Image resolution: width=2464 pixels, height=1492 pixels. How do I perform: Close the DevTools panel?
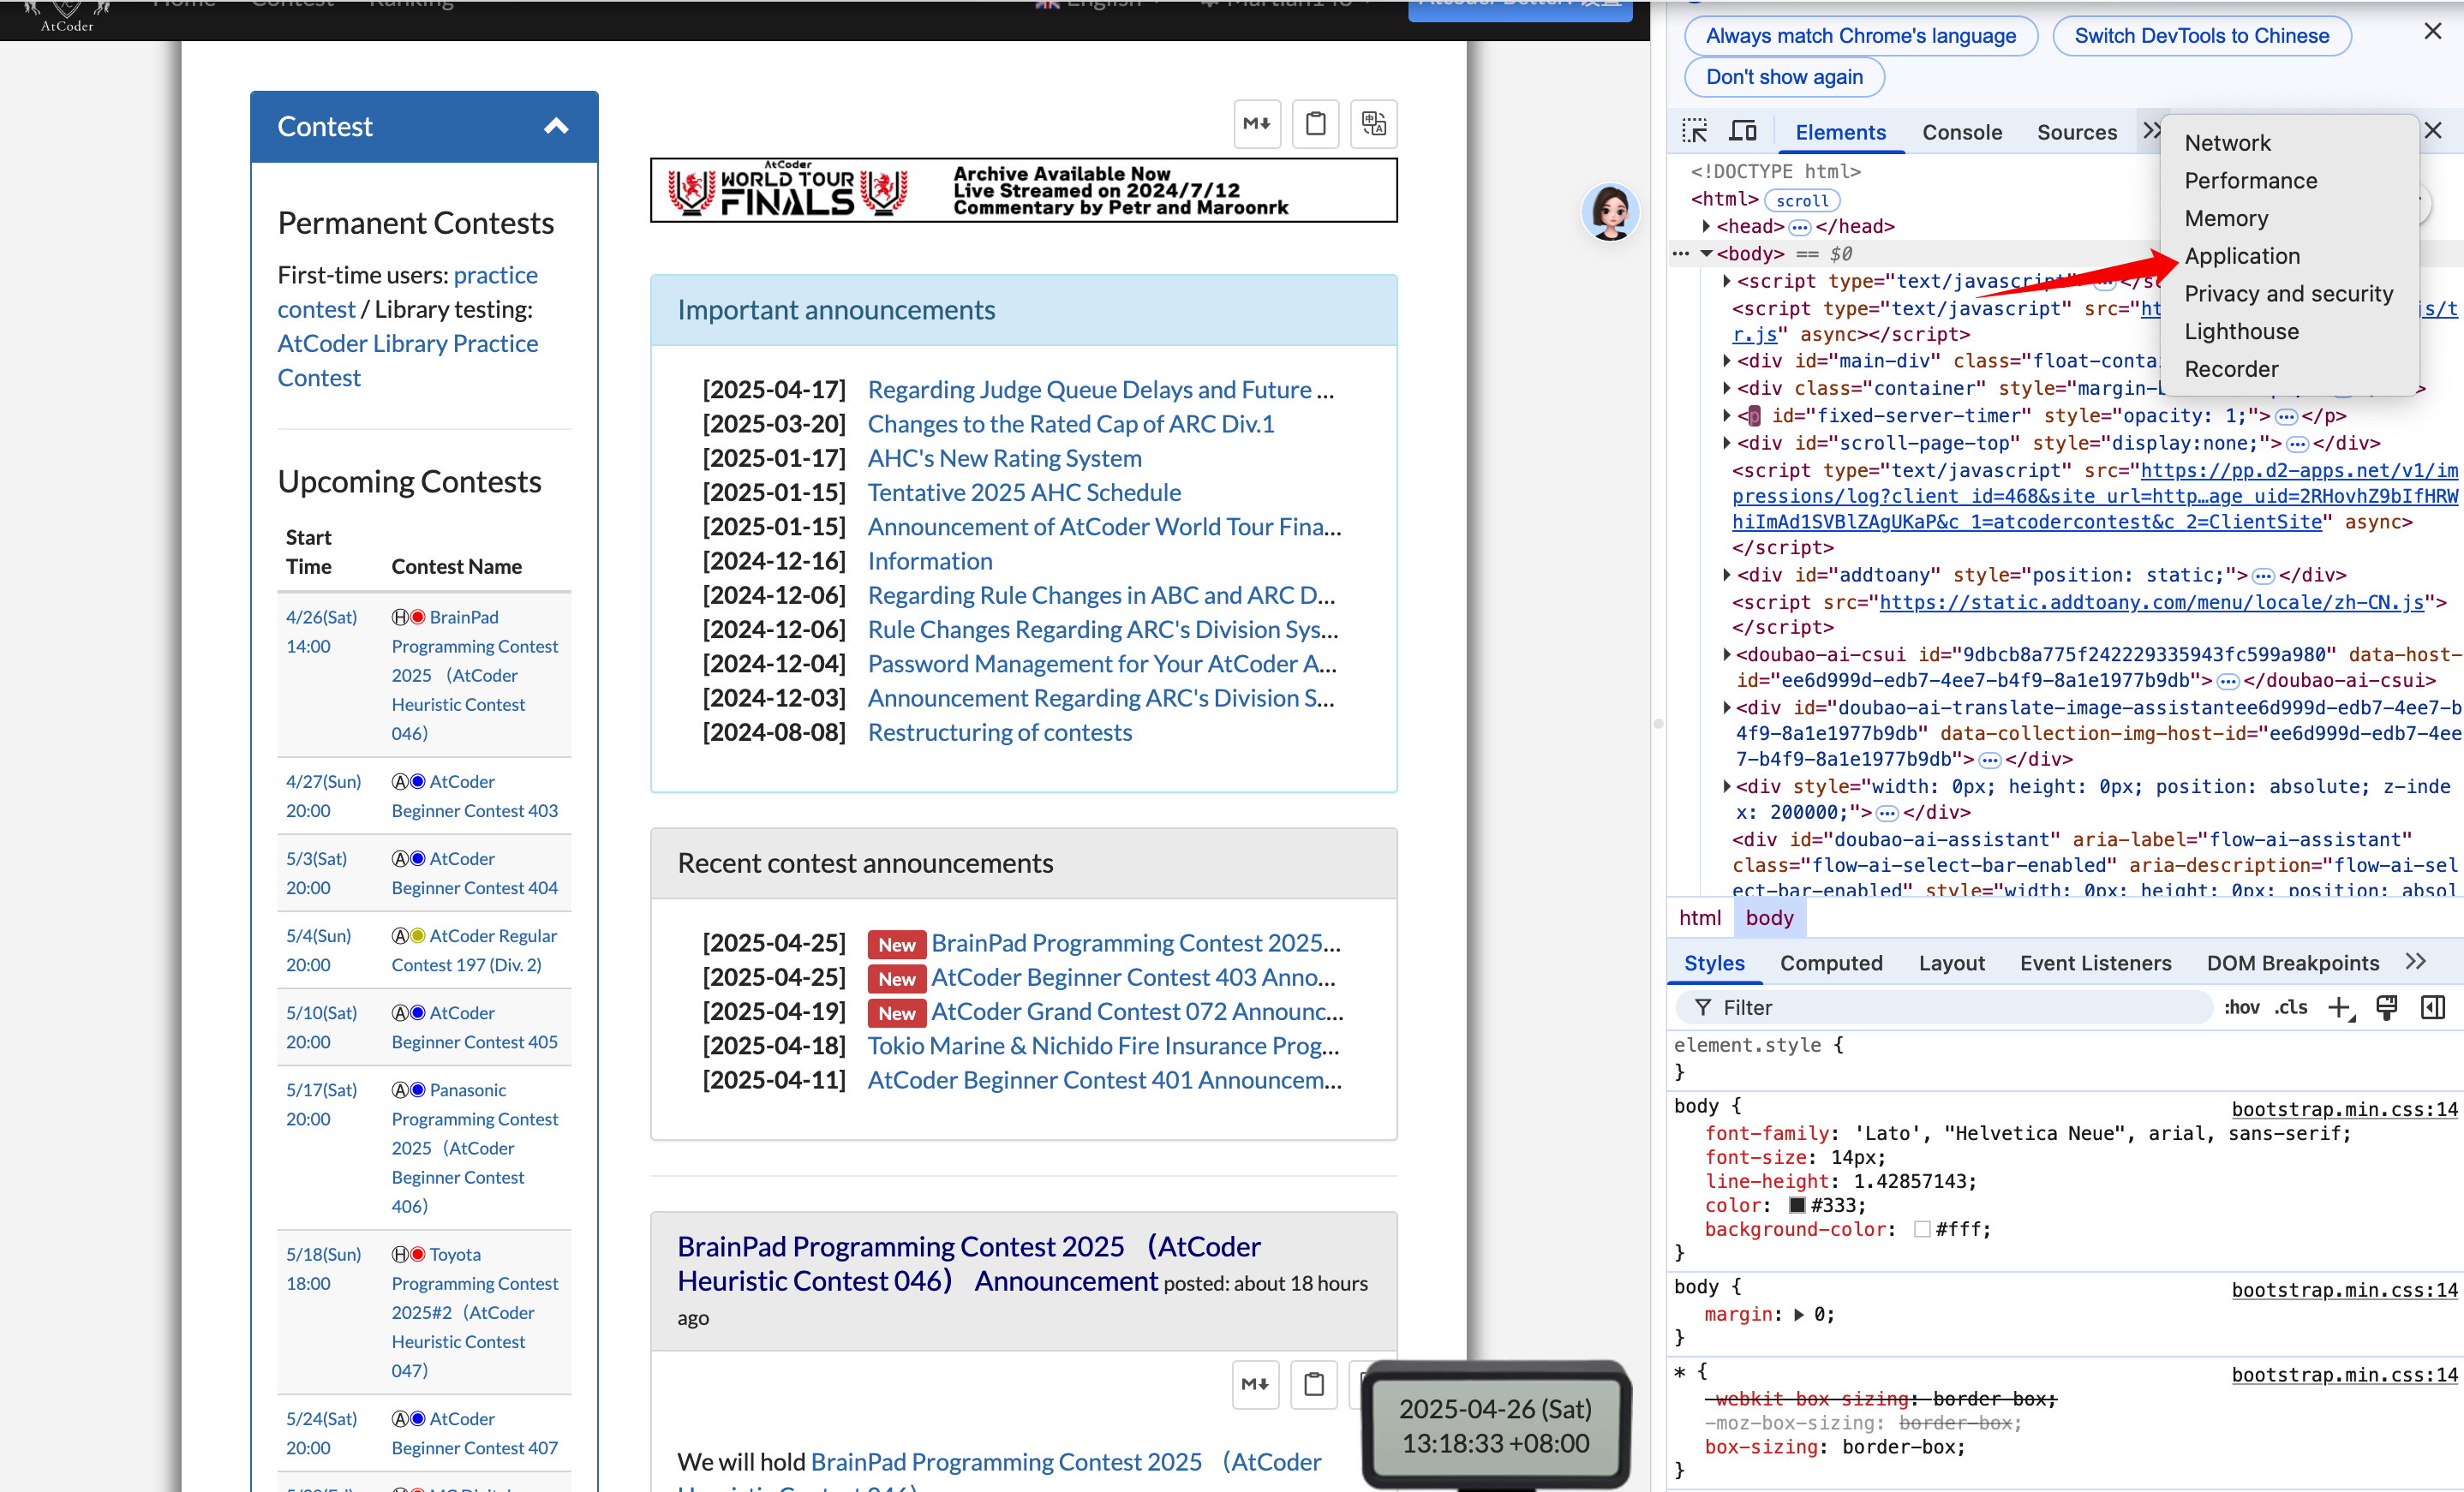point(2433,131)
